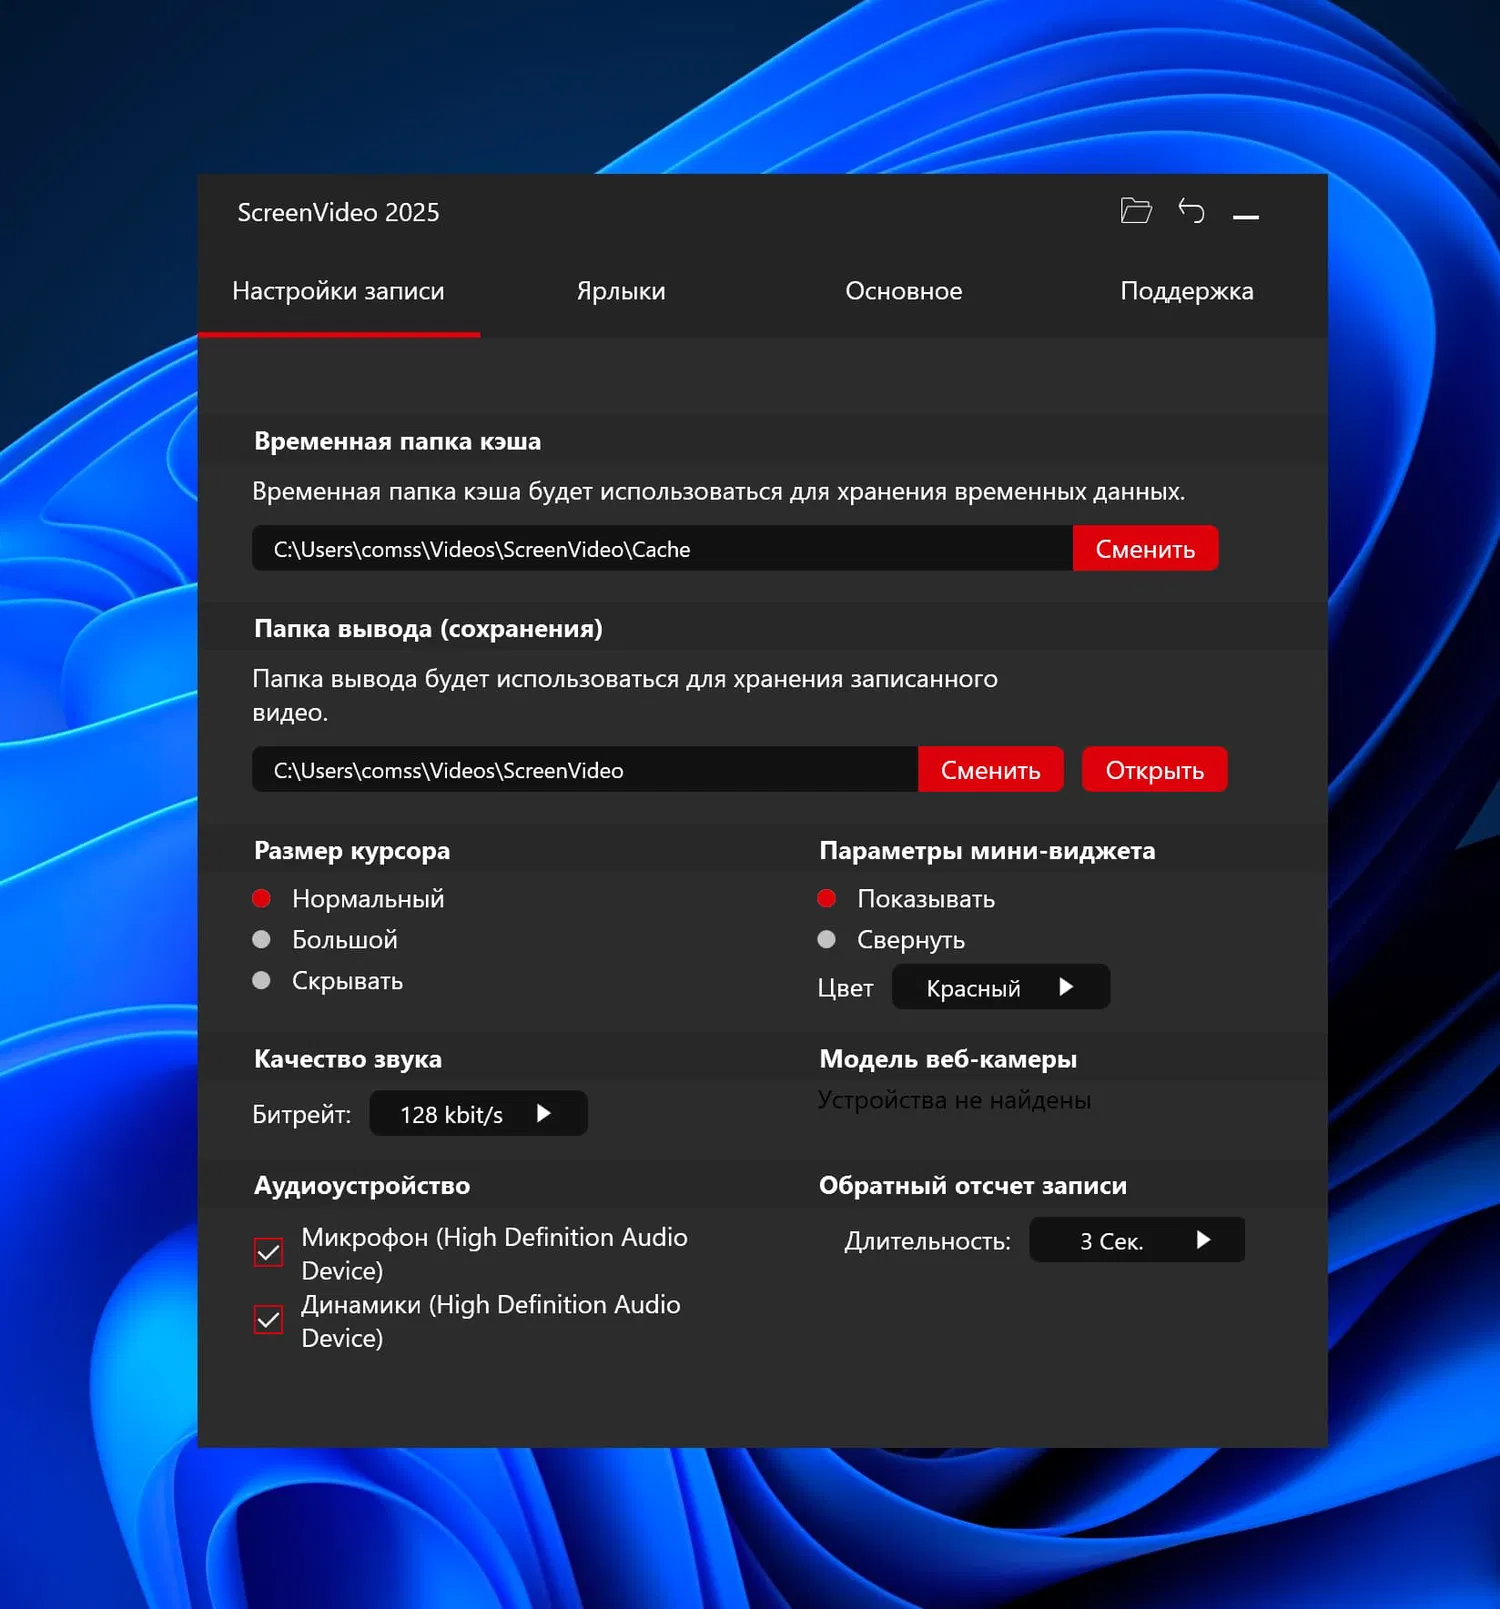
Task: Click the cache folder path field
Action: 662,549
